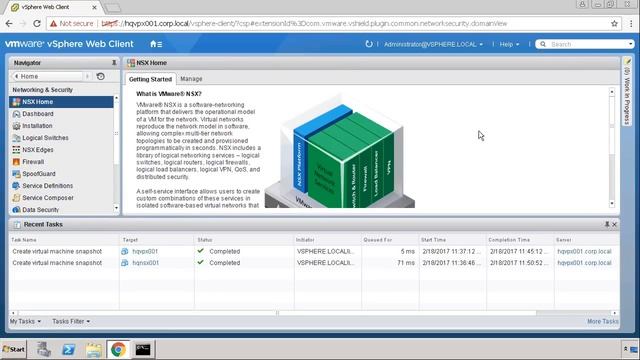The image size is (640, 360).
Task: Open the command prompt taskbar icon
Action: [143, 349]
